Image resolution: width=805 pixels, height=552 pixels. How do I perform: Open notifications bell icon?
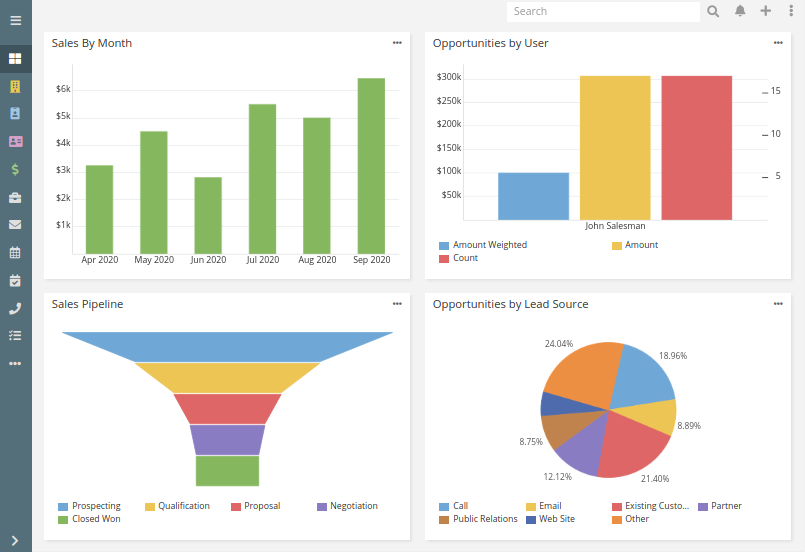[740, 11]
